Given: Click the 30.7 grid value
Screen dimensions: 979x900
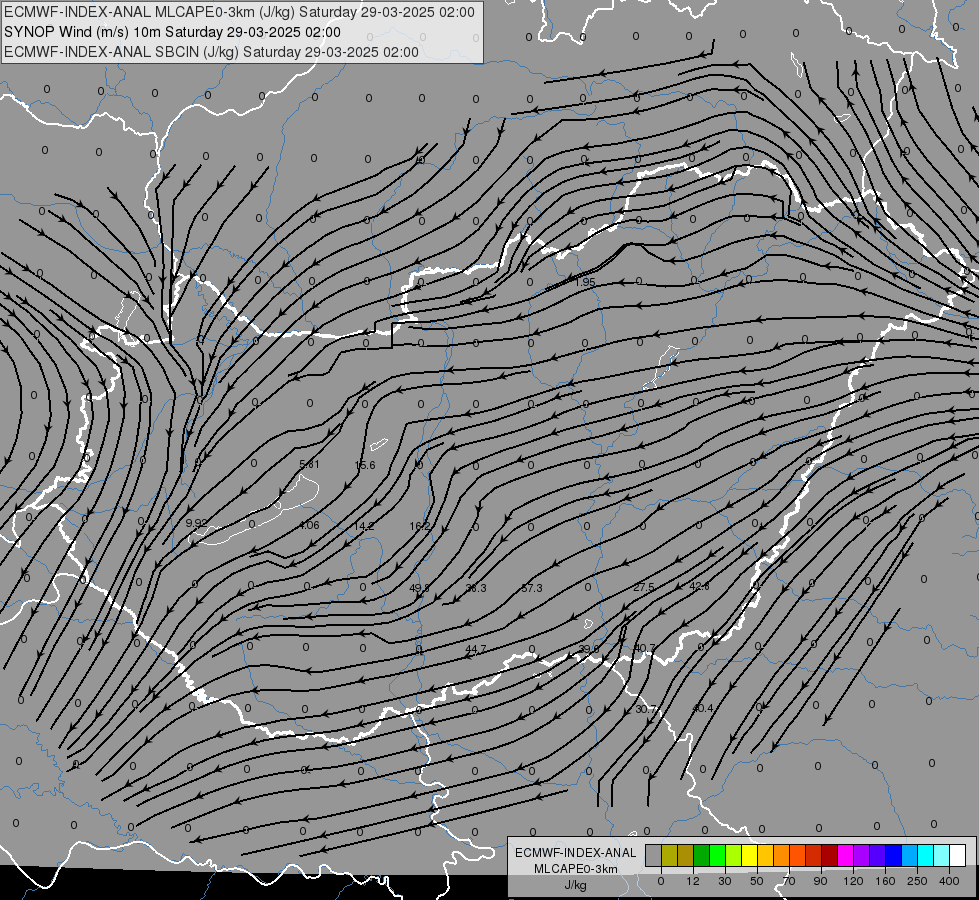Looking at the screenshot, I should (x=646, y=710).
